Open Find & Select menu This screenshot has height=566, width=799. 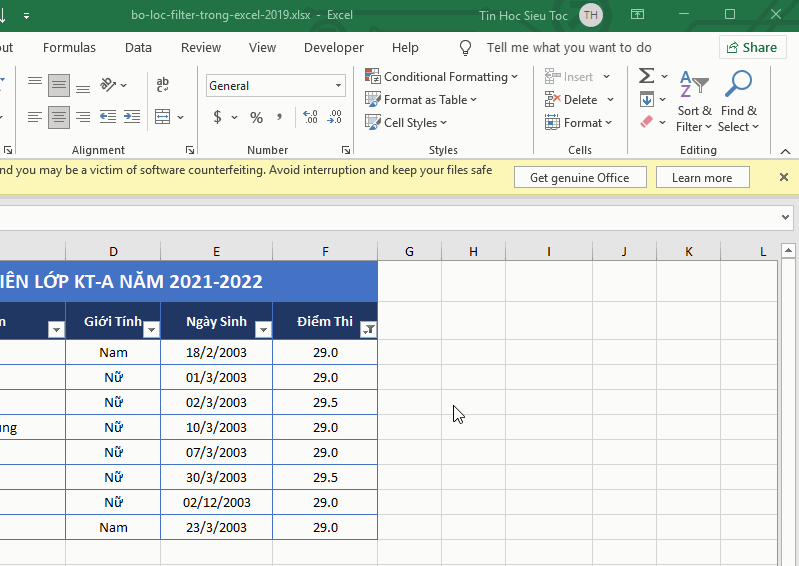click(x=738, y=101)
